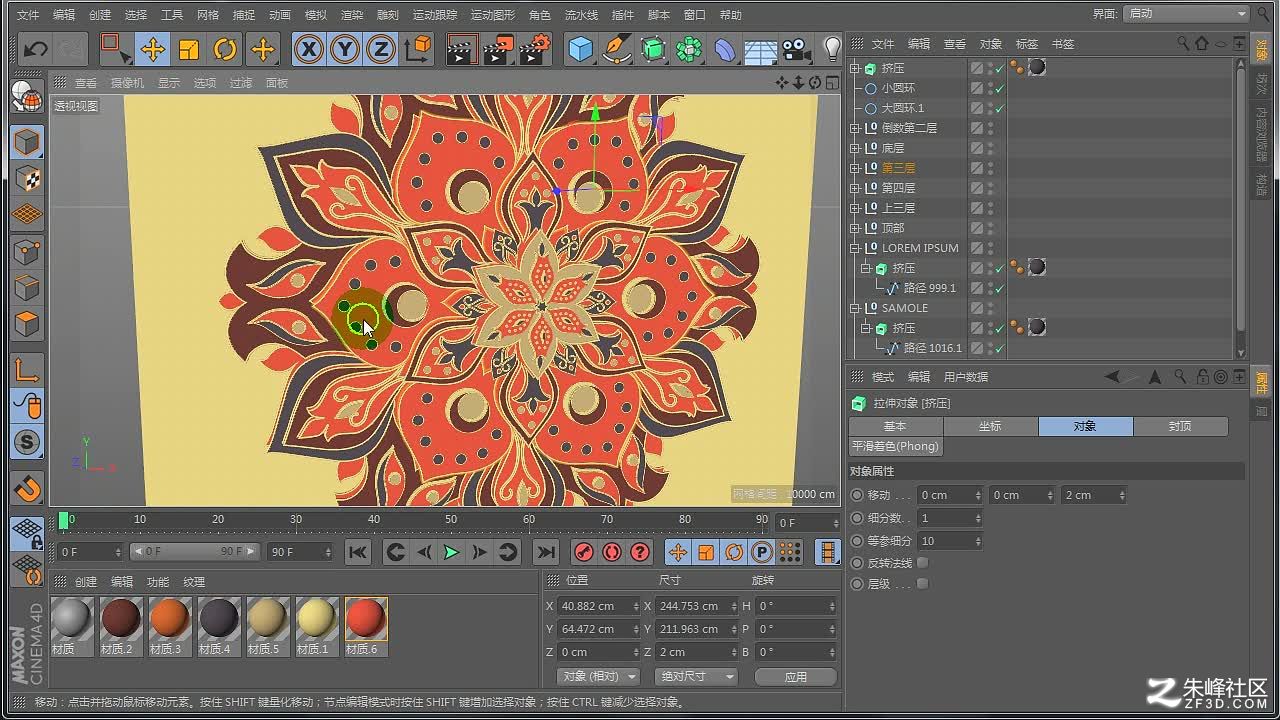1280x720 pixels.
Task: Add a Light object
Action: (832, 49)
